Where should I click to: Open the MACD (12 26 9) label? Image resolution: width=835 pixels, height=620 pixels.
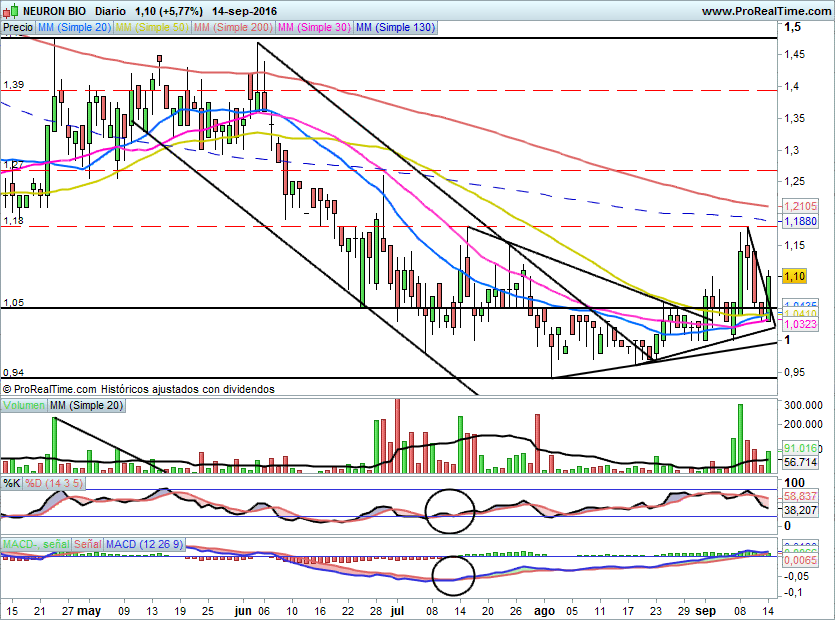click(143, 543)
